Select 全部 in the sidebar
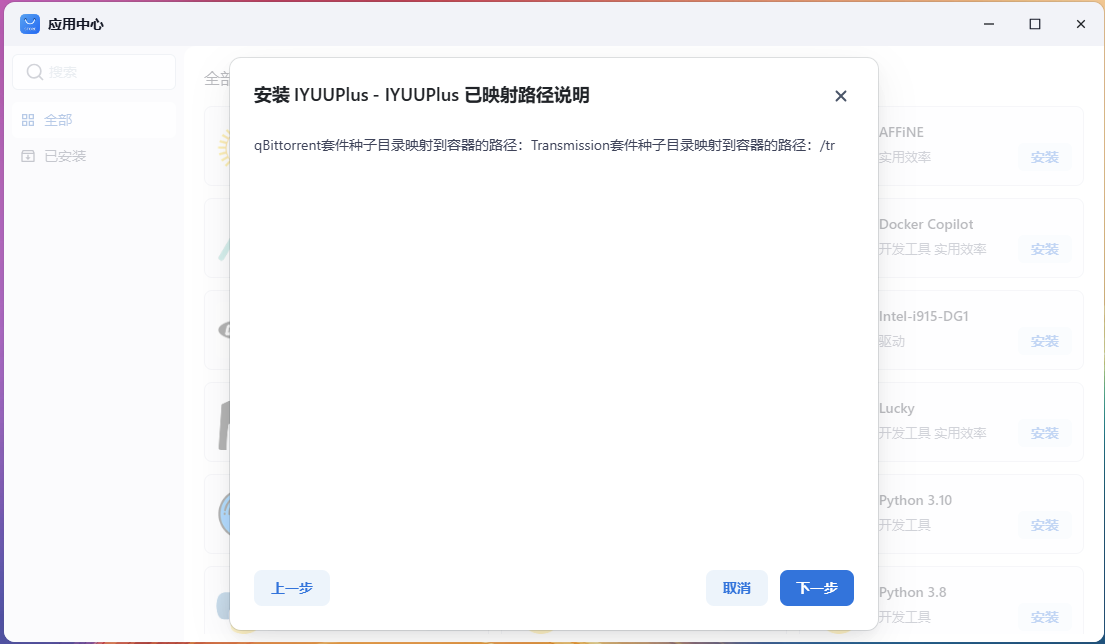The image size is (1105, 644). 94,120
